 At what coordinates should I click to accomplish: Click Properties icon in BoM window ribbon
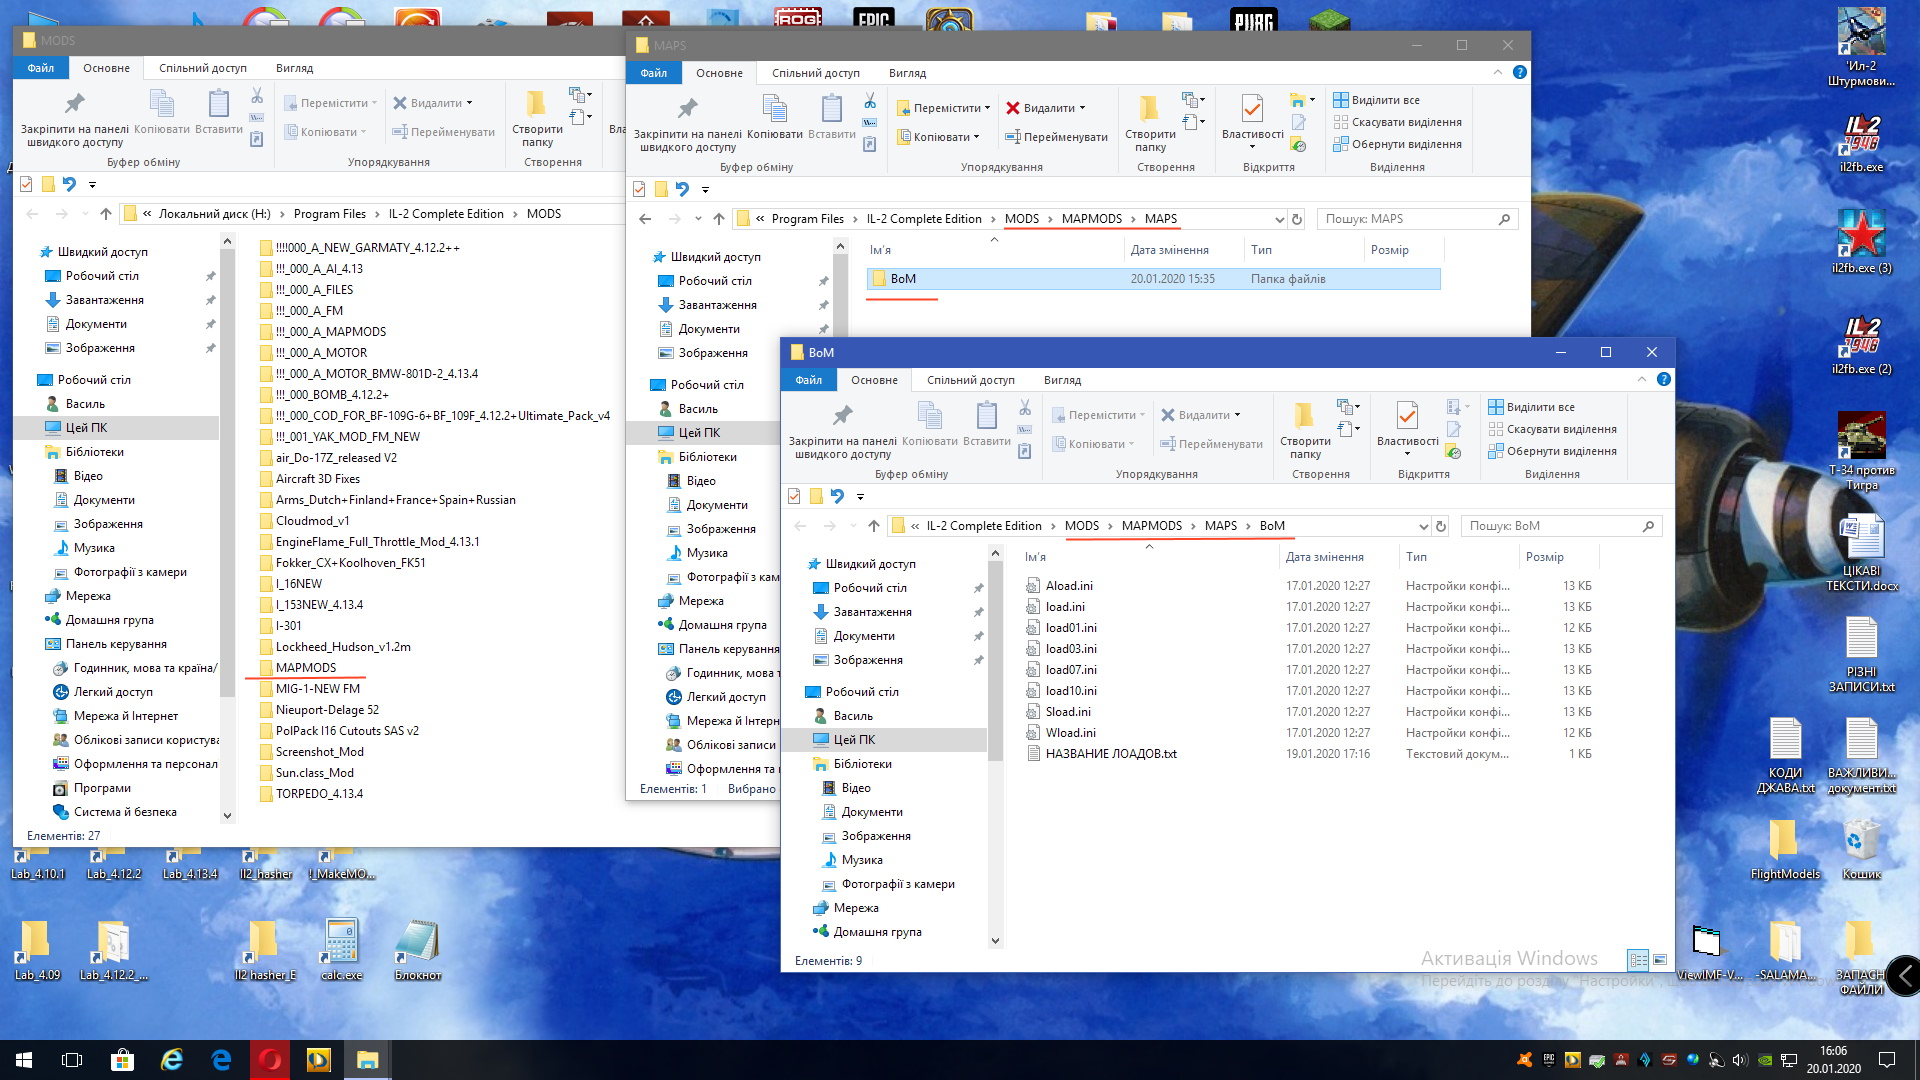1407,416
